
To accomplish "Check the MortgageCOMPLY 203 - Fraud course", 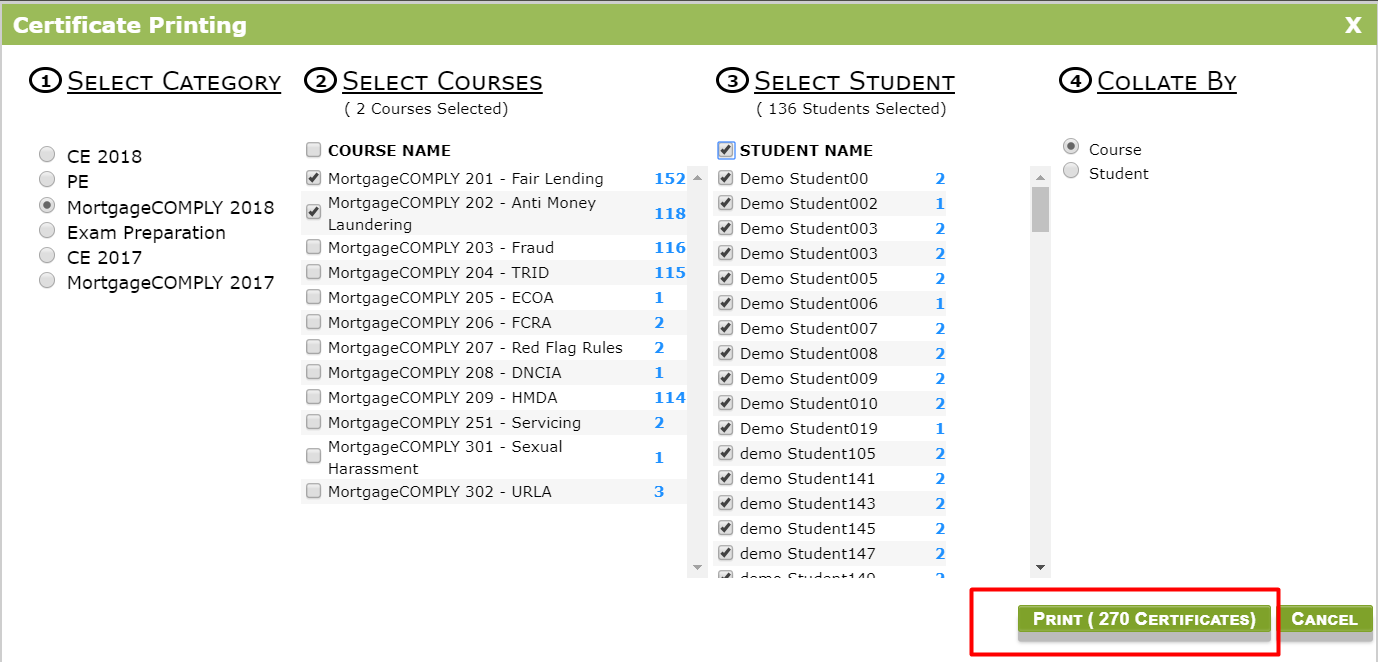I will tap(314, 247).
